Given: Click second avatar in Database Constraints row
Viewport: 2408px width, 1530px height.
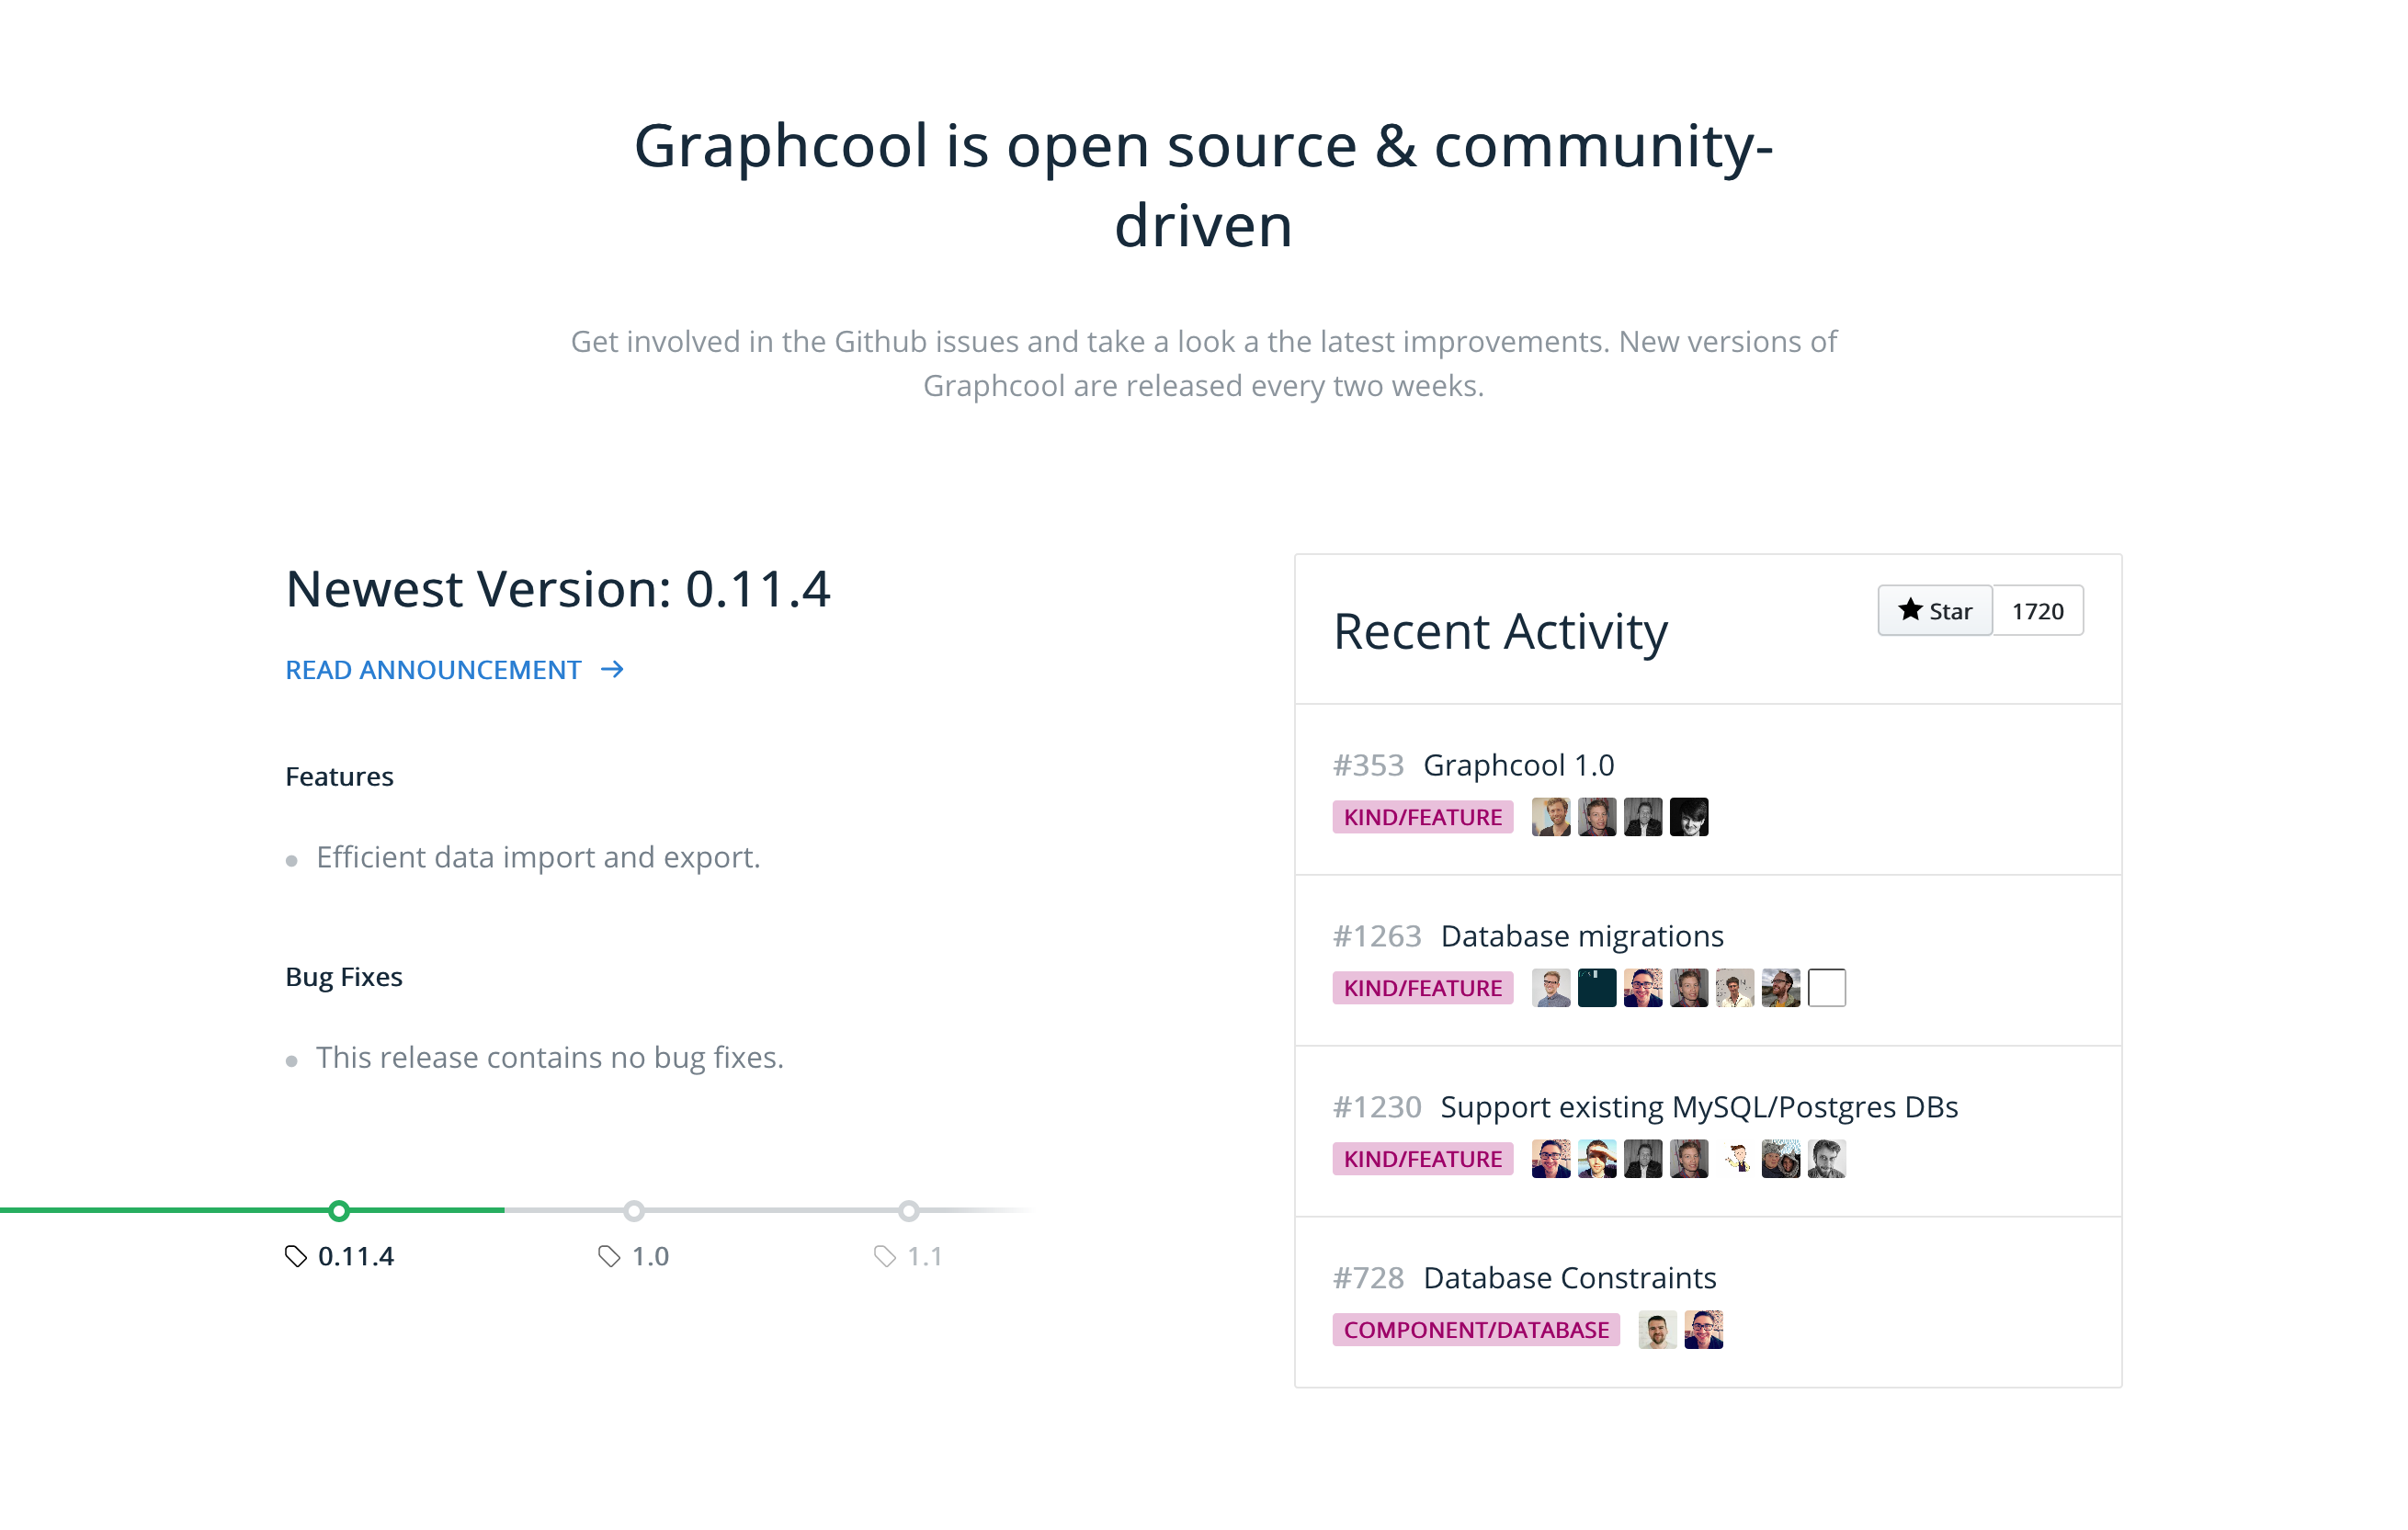Looking at the screenshot, I should coord(1704,1330).
